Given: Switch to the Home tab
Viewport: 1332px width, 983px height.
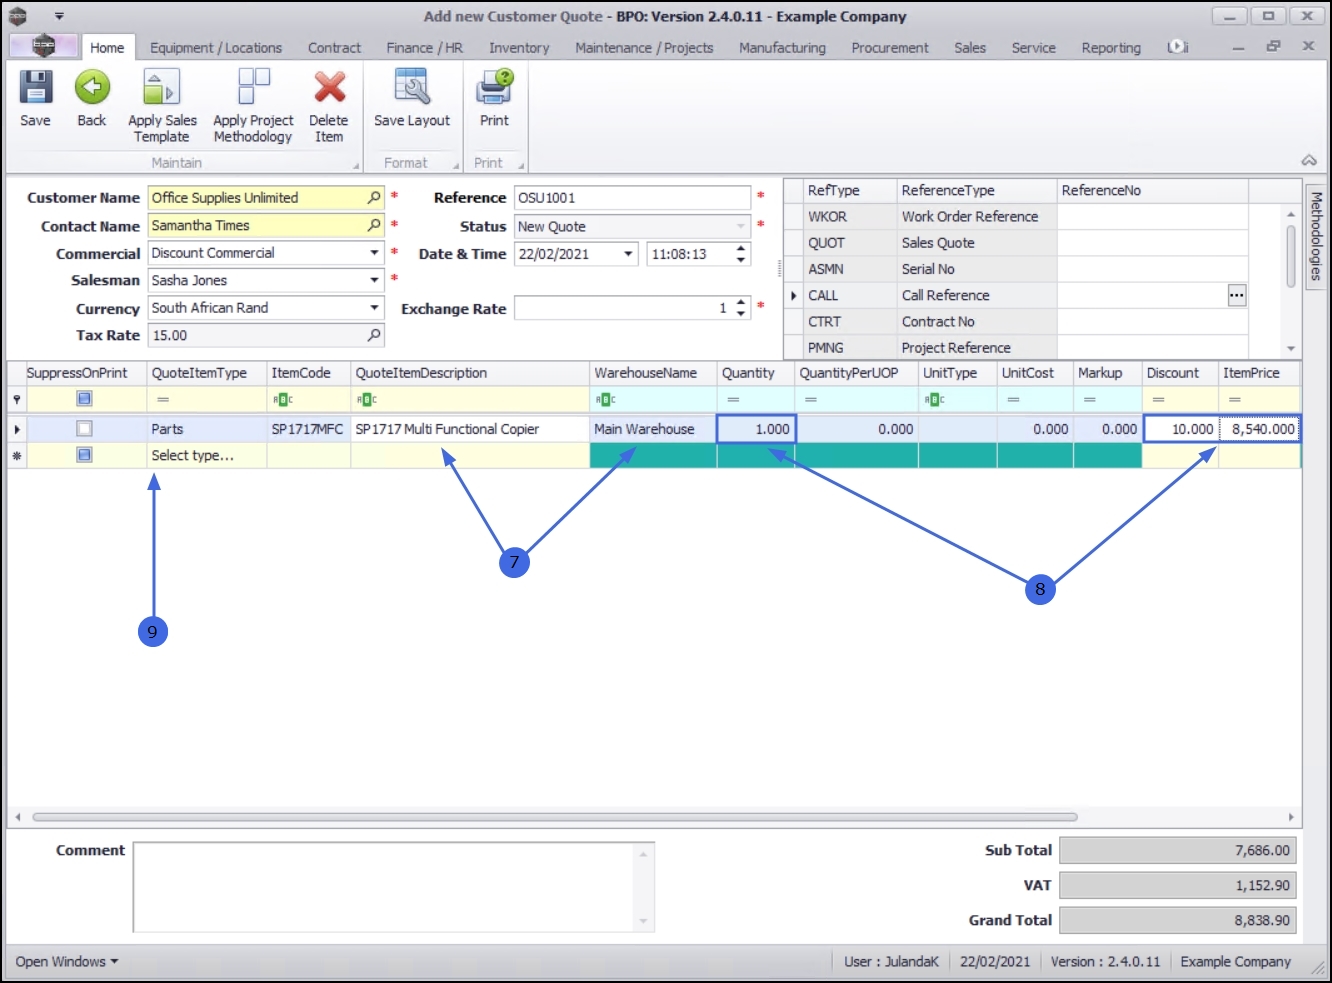Looking at the screenshot, I should click(107, 47).
